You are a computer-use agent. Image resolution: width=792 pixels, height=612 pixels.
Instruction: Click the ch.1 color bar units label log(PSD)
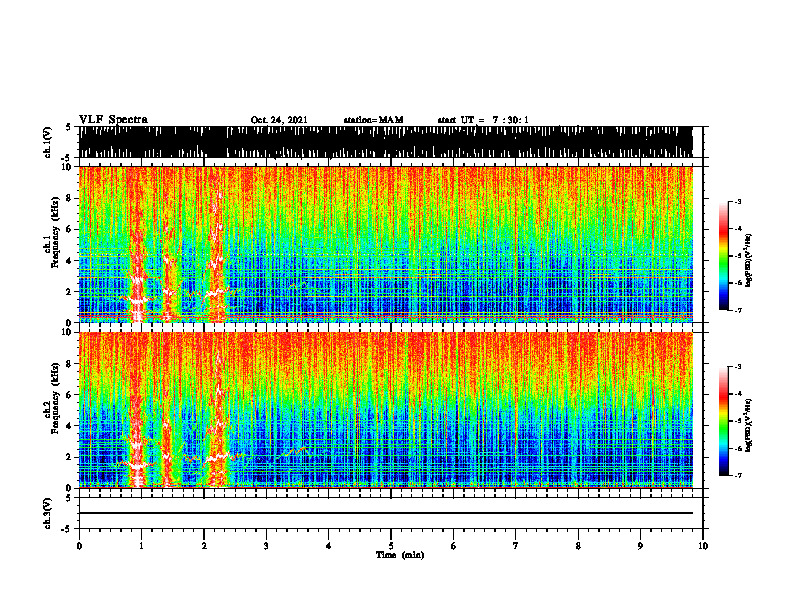tap(749, 260)
